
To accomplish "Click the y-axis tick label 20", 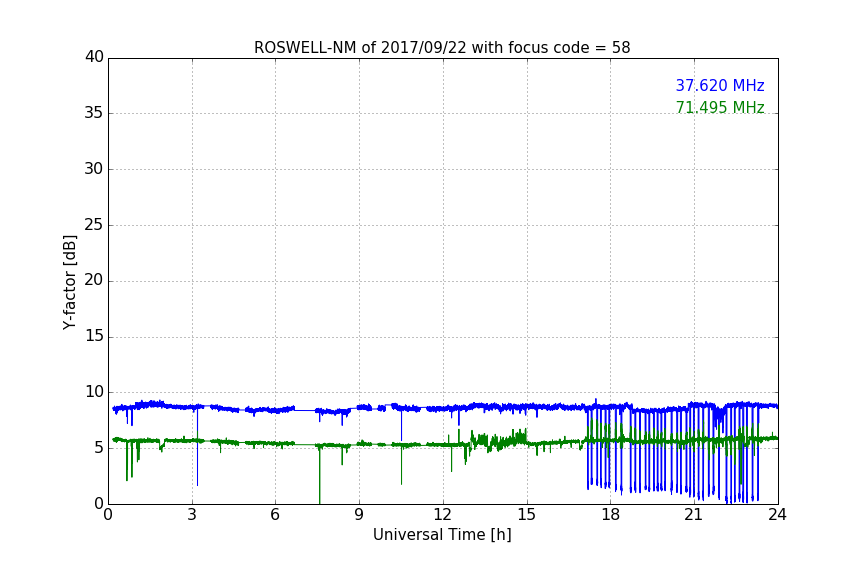I will (94, 281).
